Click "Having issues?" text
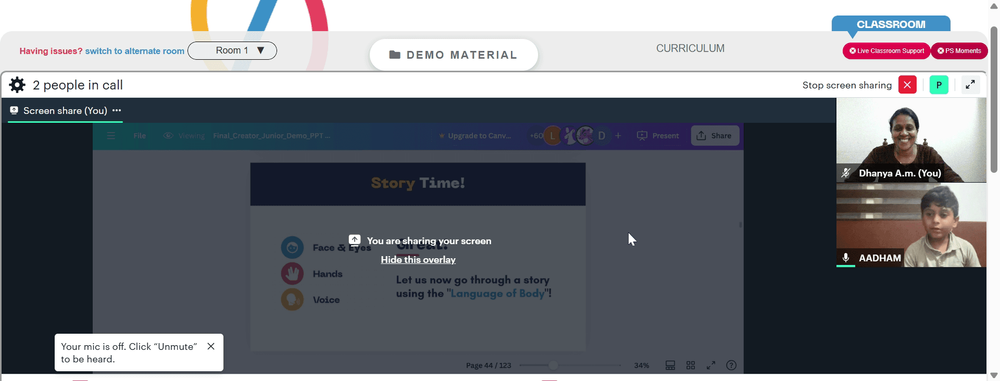 51,51
